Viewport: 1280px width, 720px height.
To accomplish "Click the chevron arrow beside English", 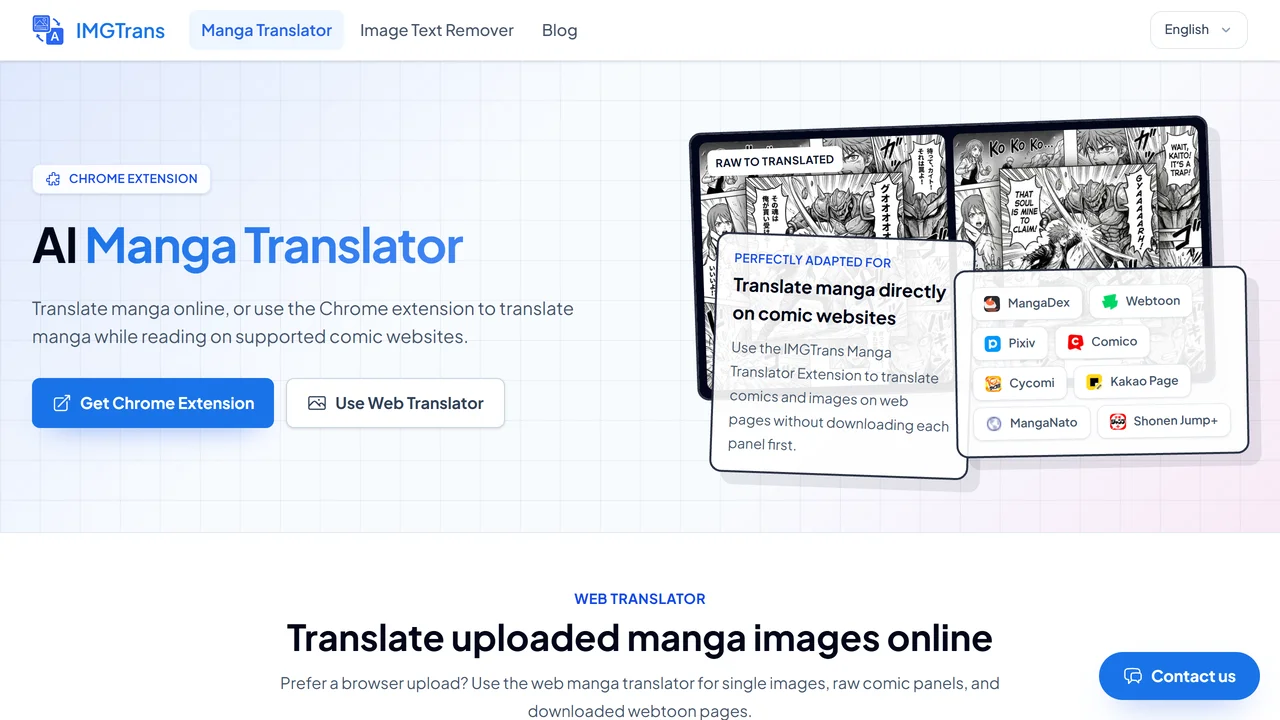I will 1226,30.
